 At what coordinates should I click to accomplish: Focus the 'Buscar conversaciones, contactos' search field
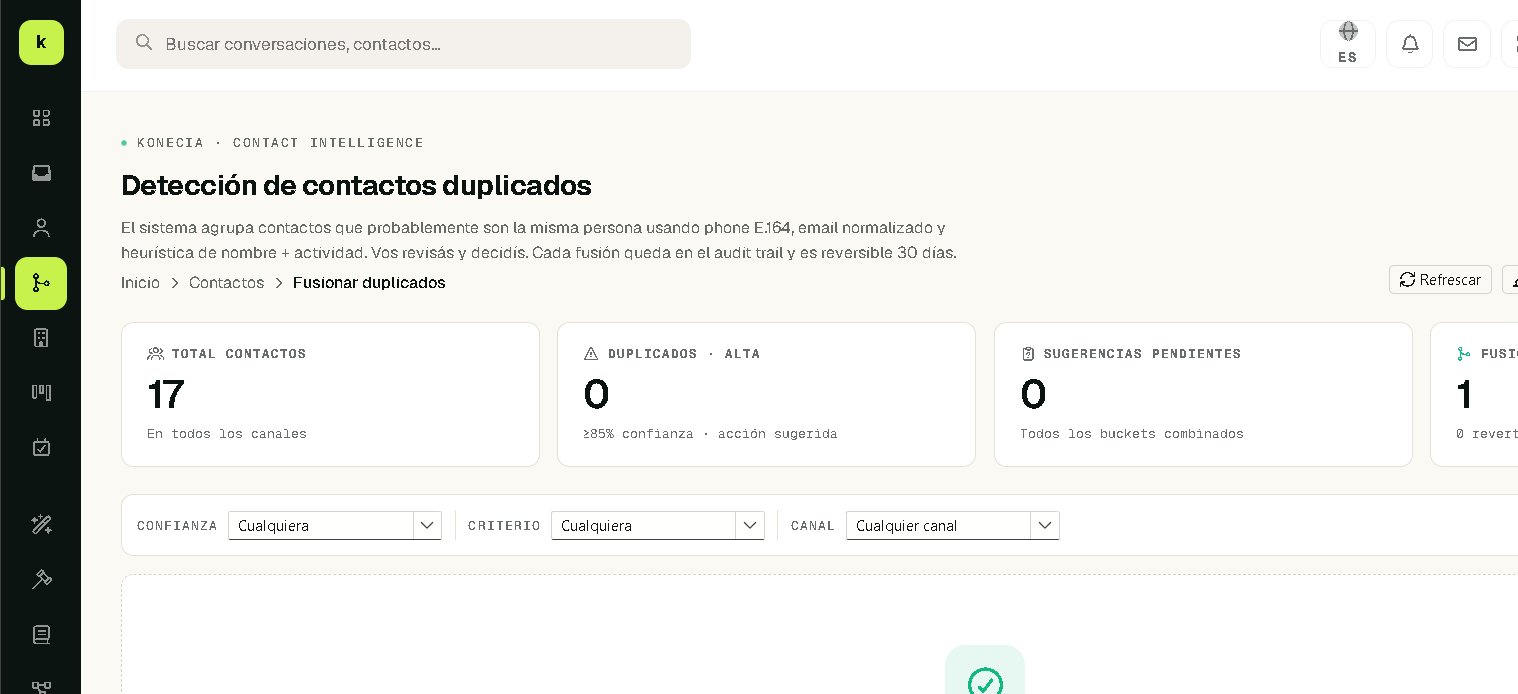(x=403, y=44)
